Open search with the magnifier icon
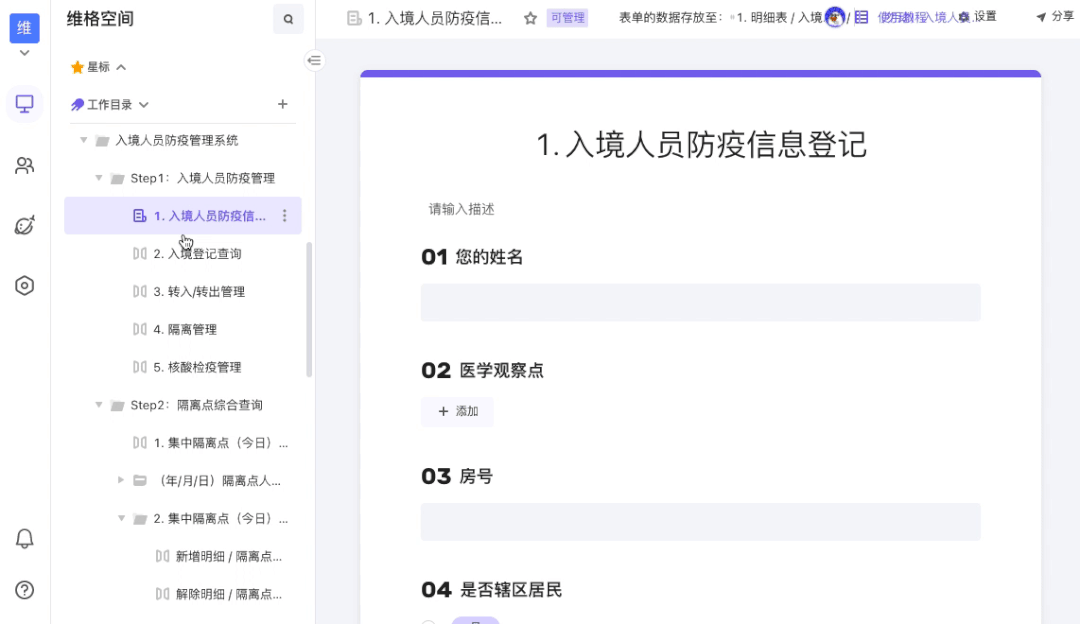This screenshot has width=1080, height=624. click(288, 19)
